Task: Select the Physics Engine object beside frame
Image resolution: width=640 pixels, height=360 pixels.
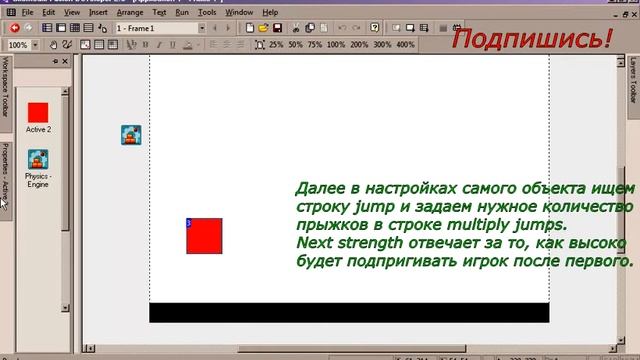Action: click(131, 135)
